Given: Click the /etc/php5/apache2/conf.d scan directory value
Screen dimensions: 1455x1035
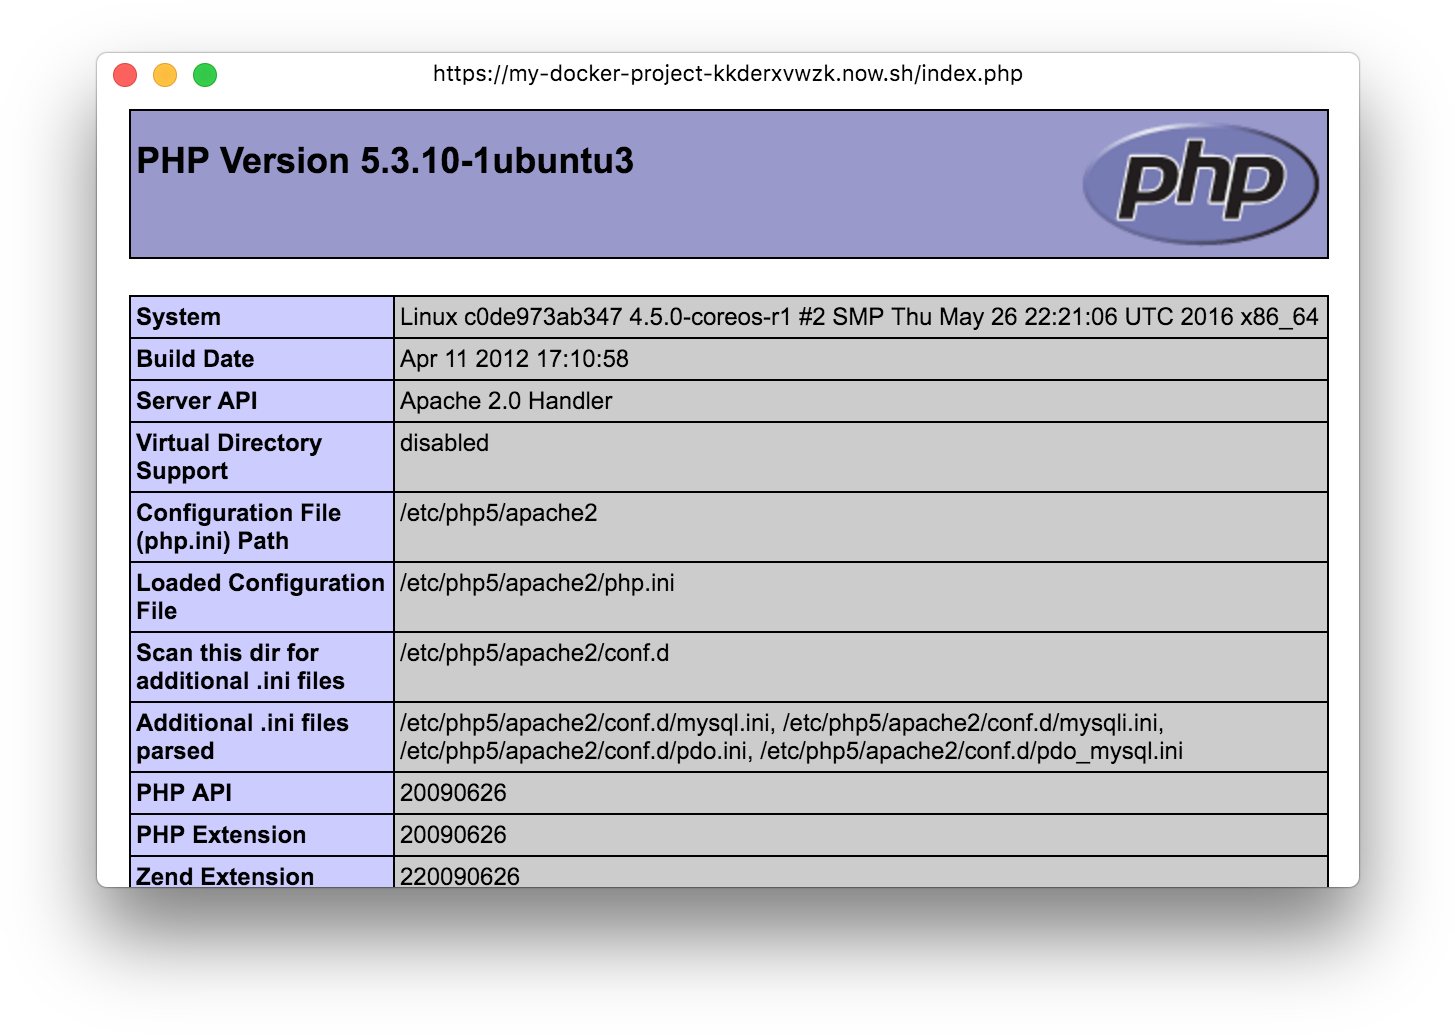Looking at the screenshot, I should [x=534, y=653].
